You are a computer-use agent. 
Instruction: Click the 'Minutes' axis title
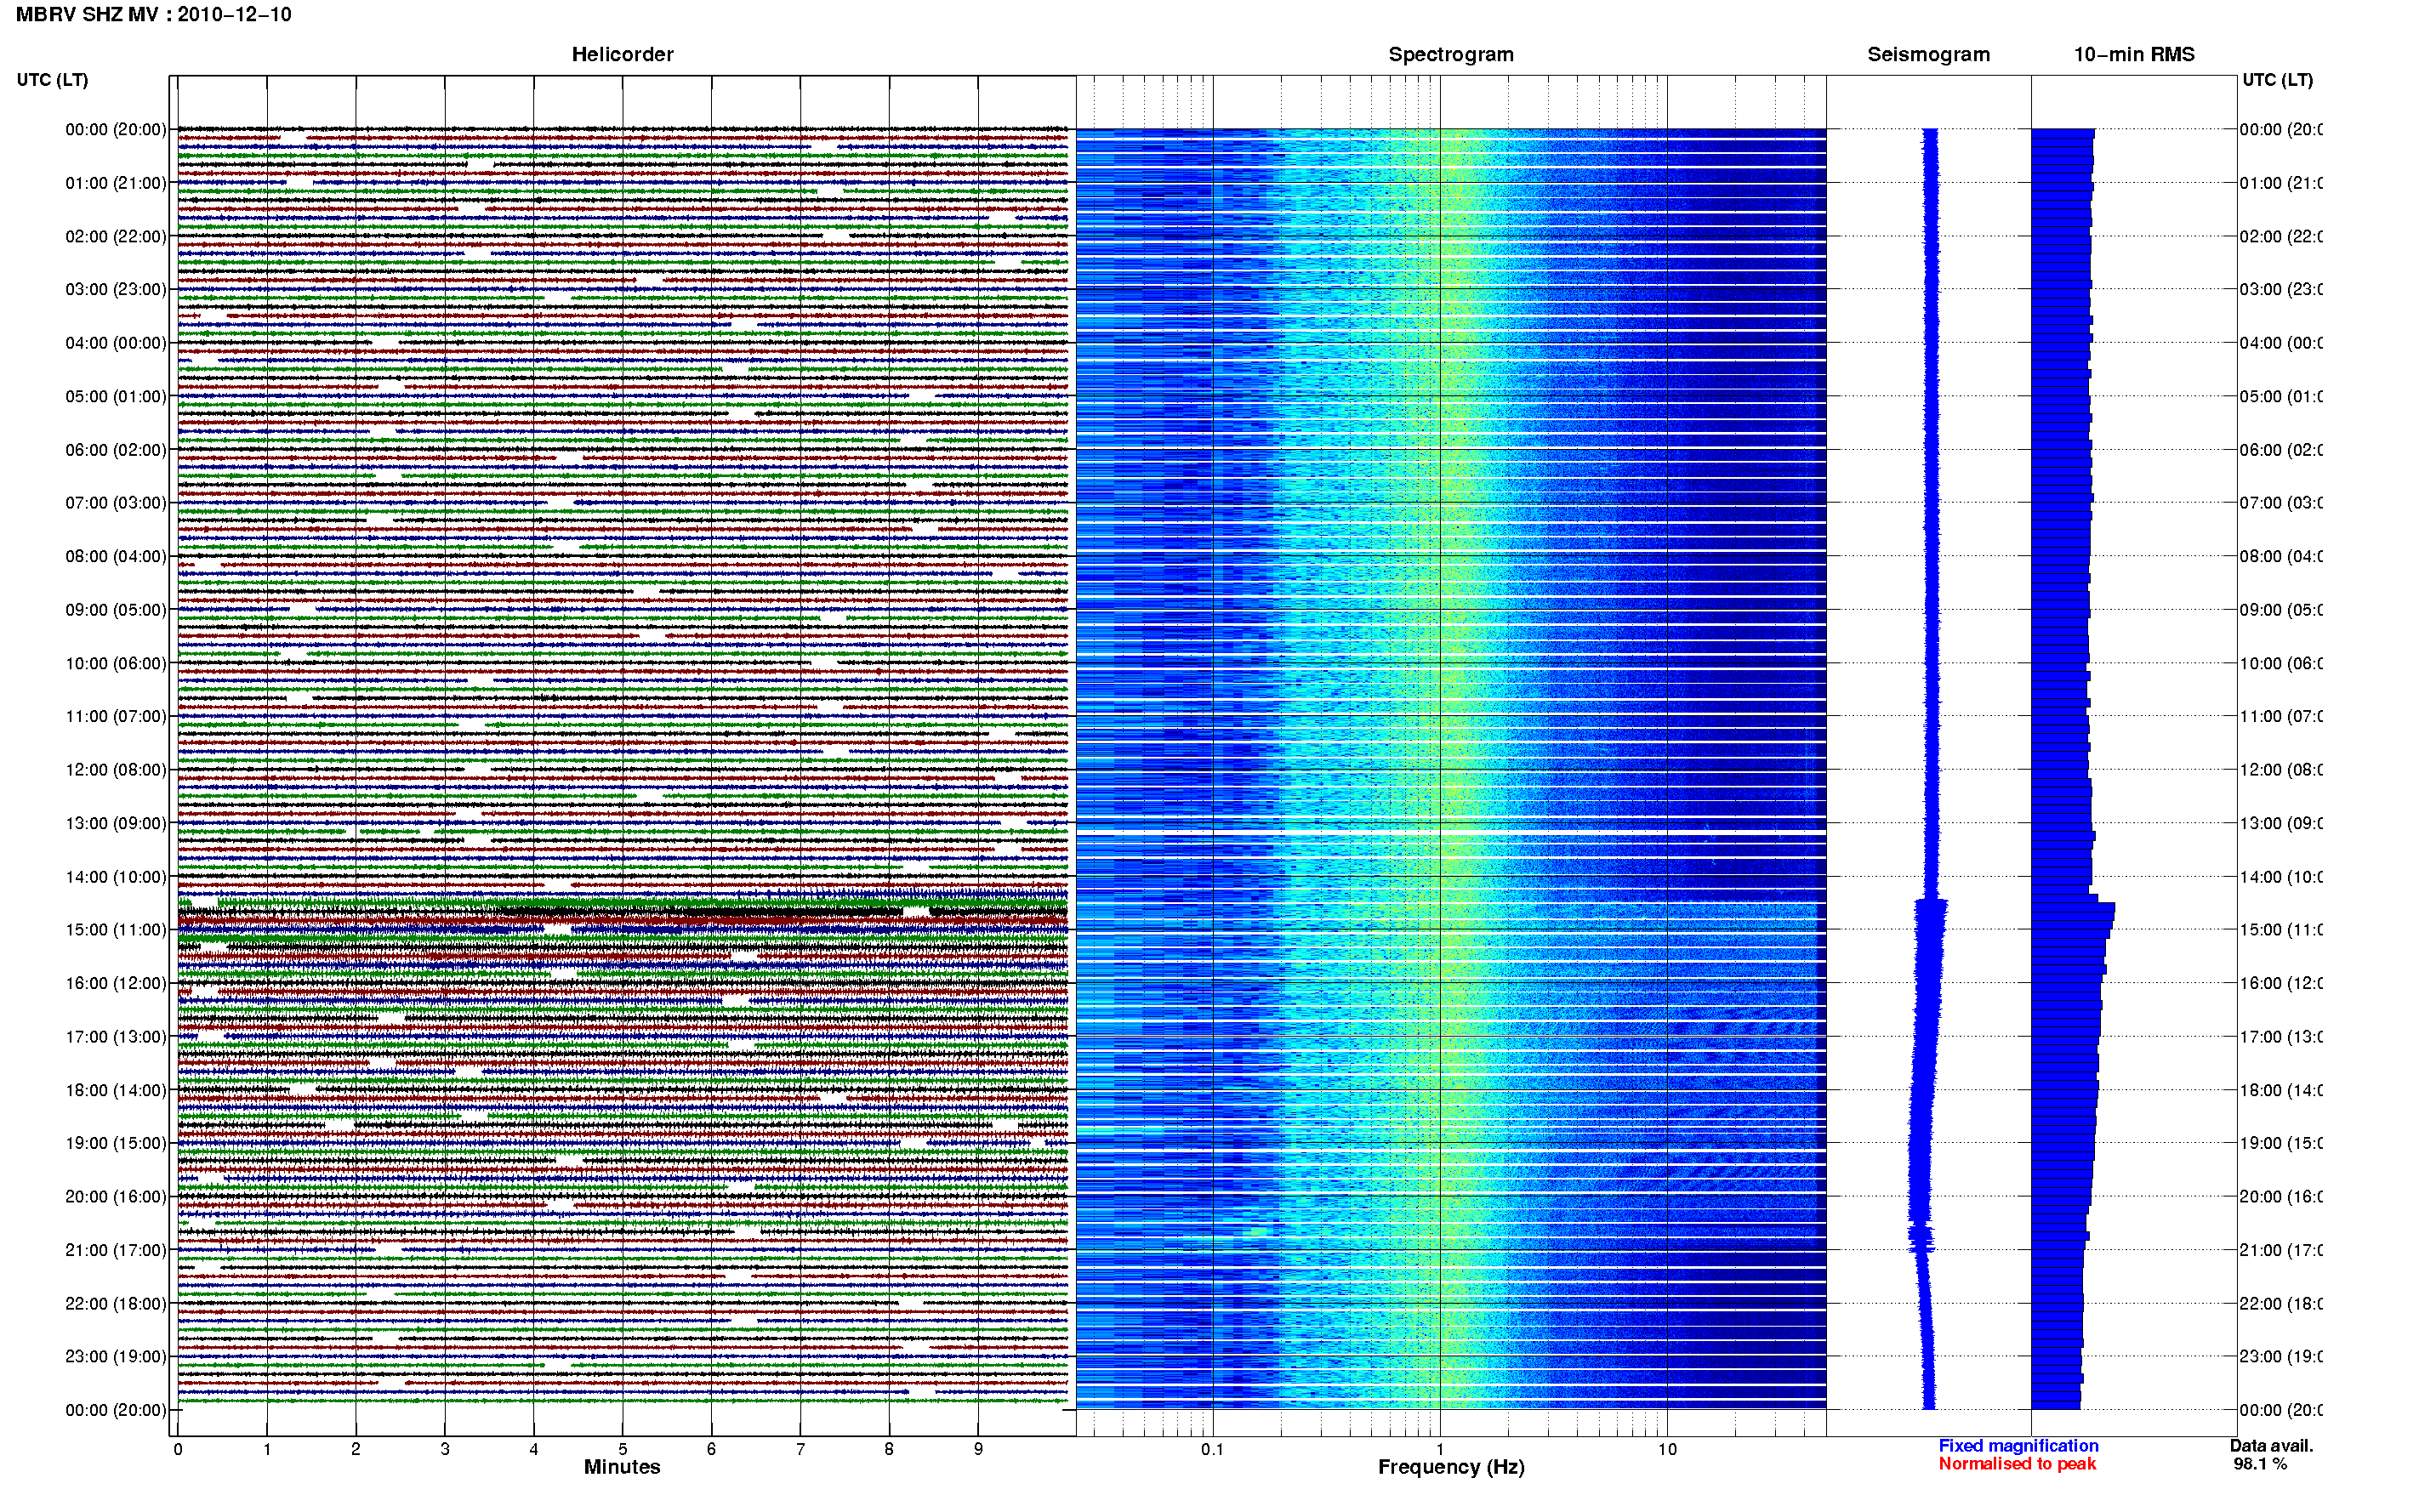pyautogui.click(x=622, y=1467)
